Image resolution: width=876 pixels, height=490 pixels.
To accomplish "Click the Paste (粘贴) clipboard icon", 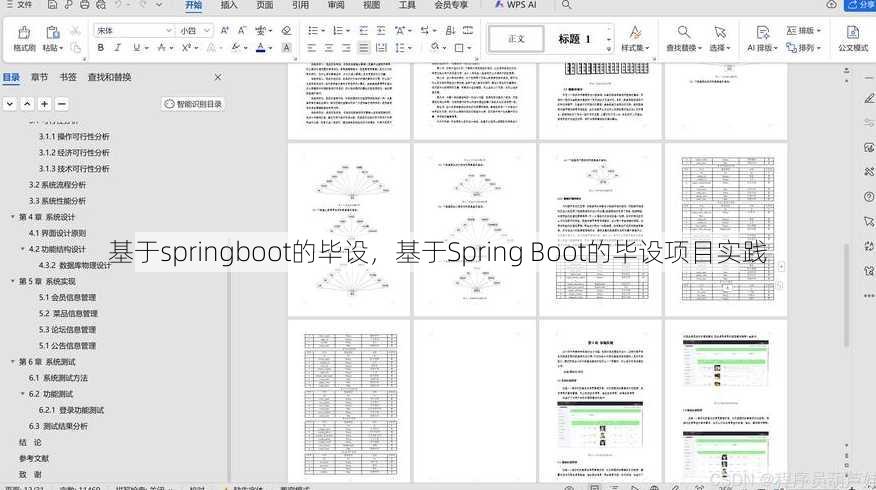I will click(53, 32).
